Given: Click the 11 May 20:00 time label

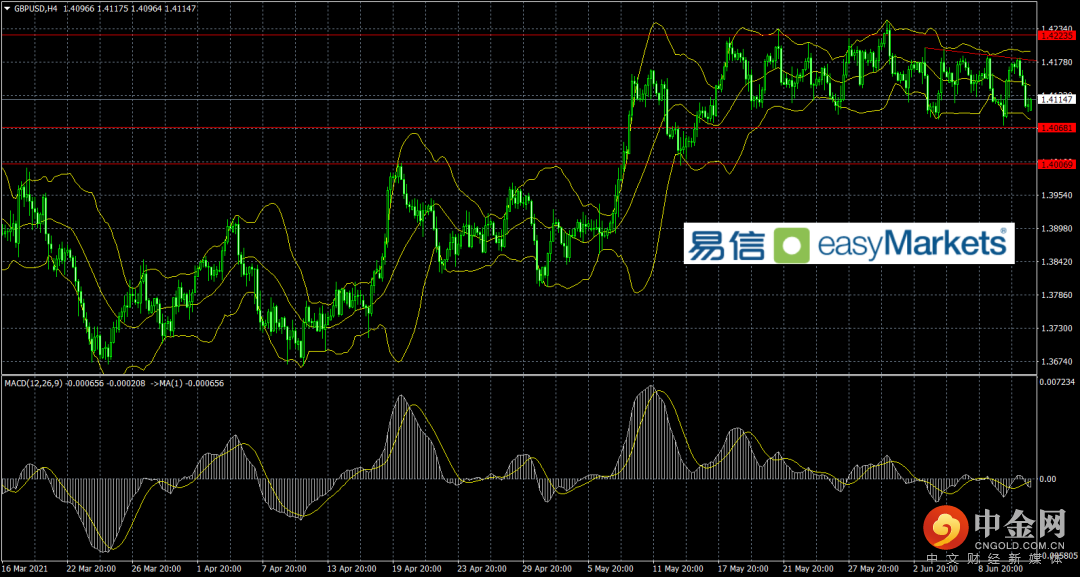Looking at the screenshot, I should pos(679,569).
